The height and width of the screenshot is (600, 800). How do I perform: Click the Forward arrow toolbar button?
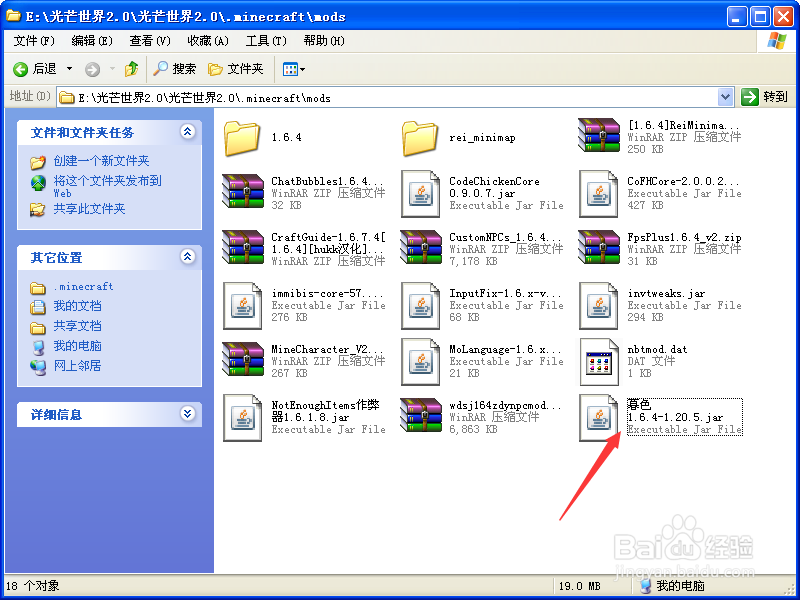tap(92, 69)
